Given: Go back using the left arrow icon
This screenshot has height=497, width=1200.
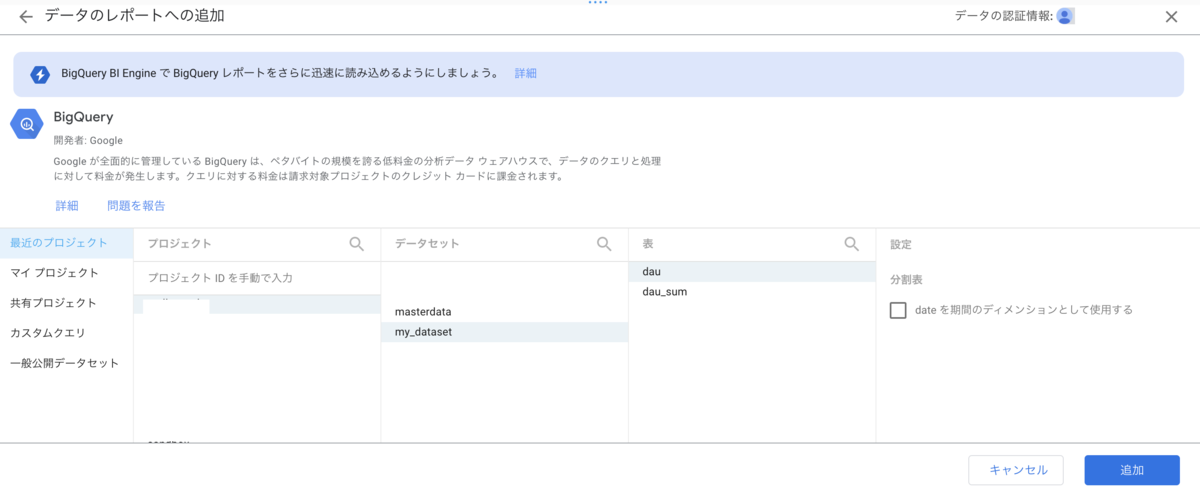Looking at the screenshot, I should (26, 16).
